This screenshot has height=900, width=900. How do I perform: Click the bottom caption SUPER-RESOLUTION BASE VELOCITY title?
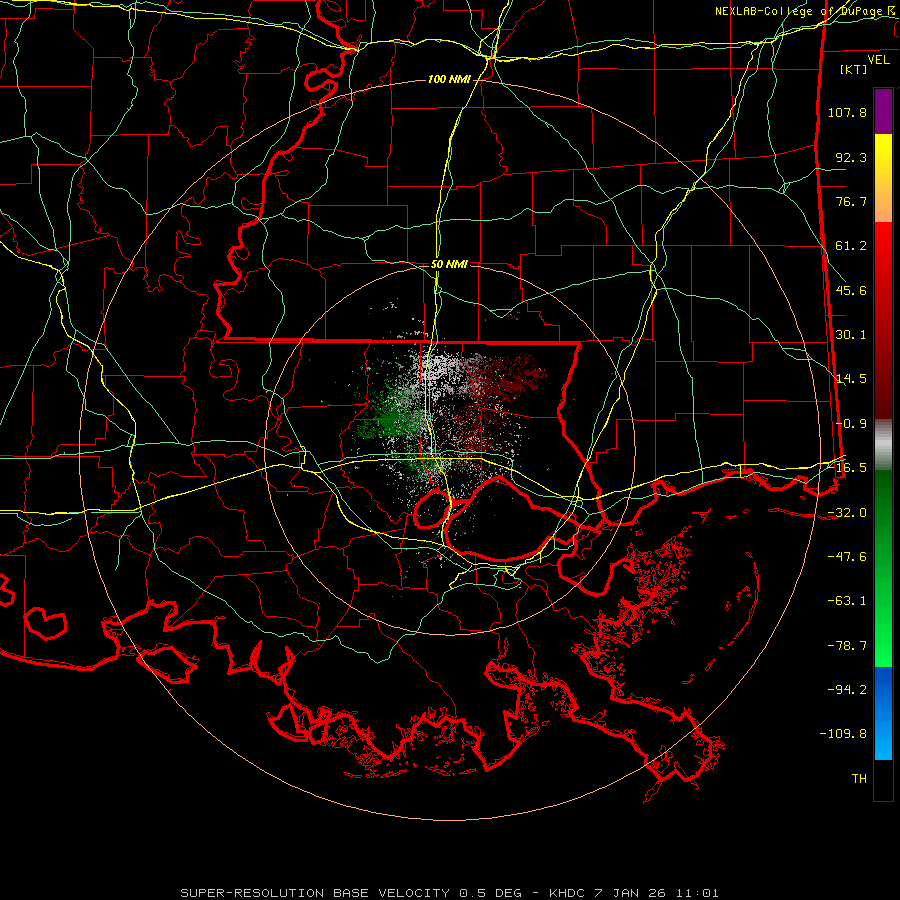(449, 893)
